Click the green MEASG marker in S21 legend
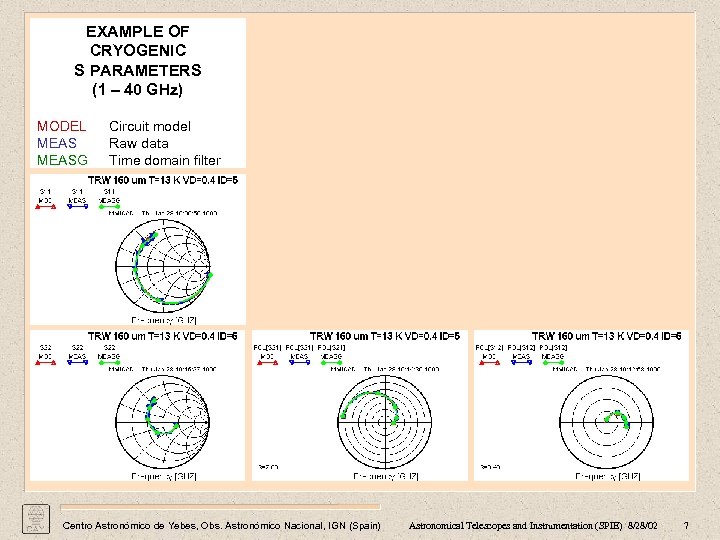This screenshot has height=540, width=720. [331, 363]
